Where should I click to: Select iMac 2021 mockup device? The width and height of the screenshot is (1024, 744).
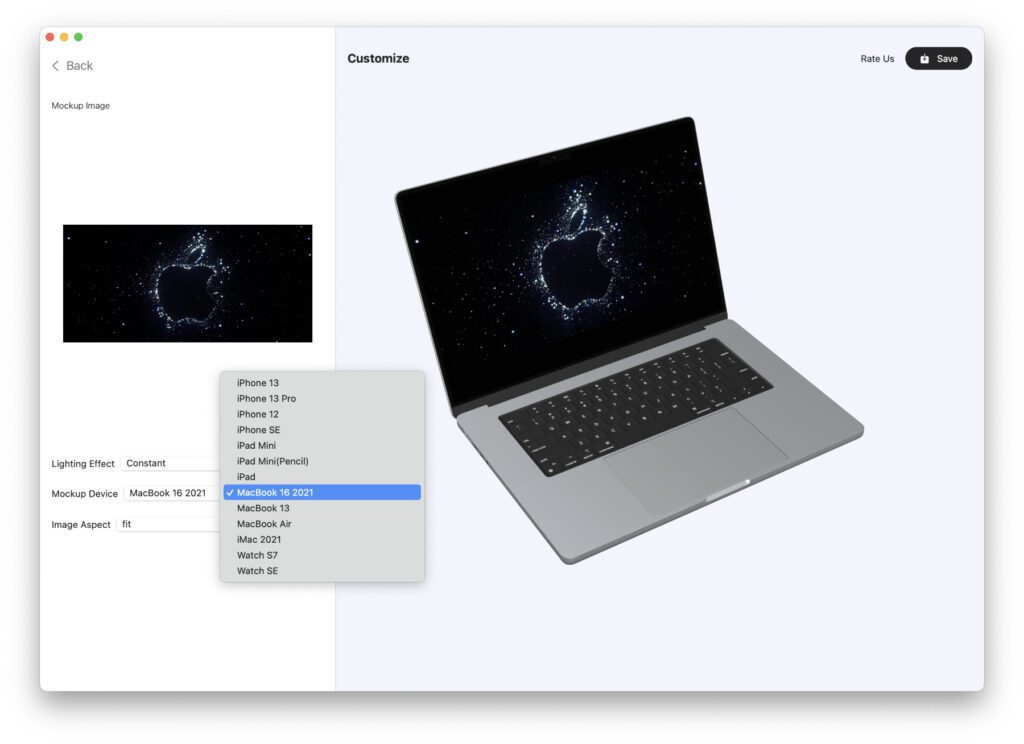click(x=259, y=539)
